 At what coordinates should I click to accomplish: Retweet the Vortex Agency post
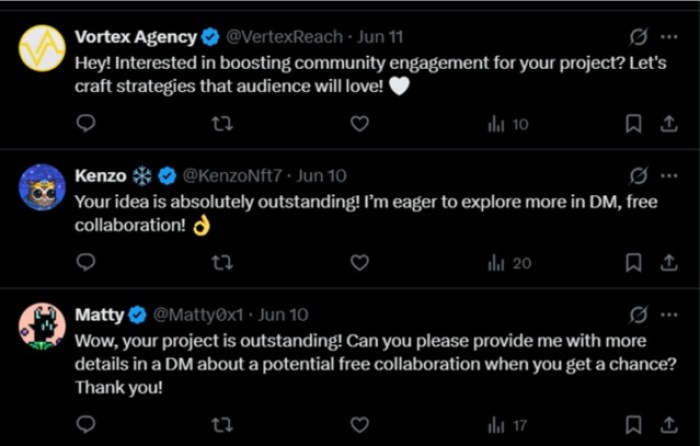coord(223,124)
